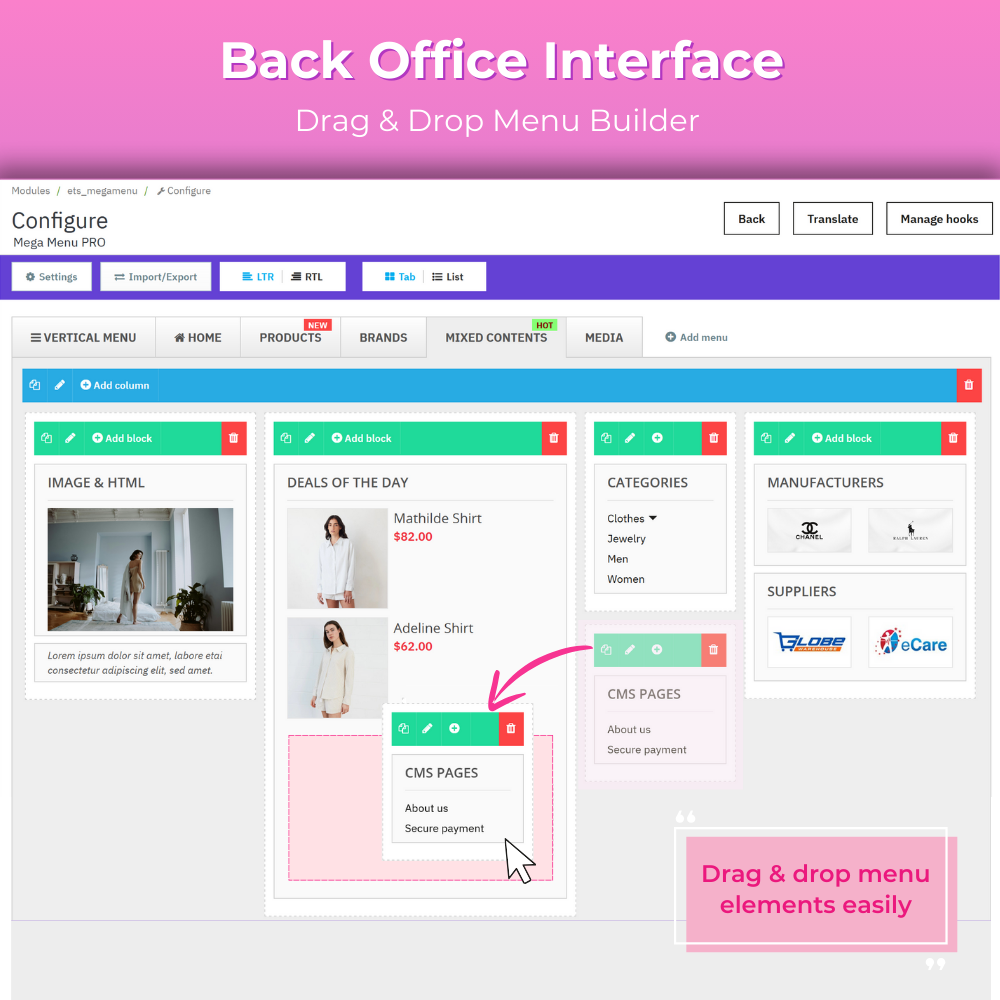
Task: Switch layout direction to LTR
Action: [x=257, y=277]
